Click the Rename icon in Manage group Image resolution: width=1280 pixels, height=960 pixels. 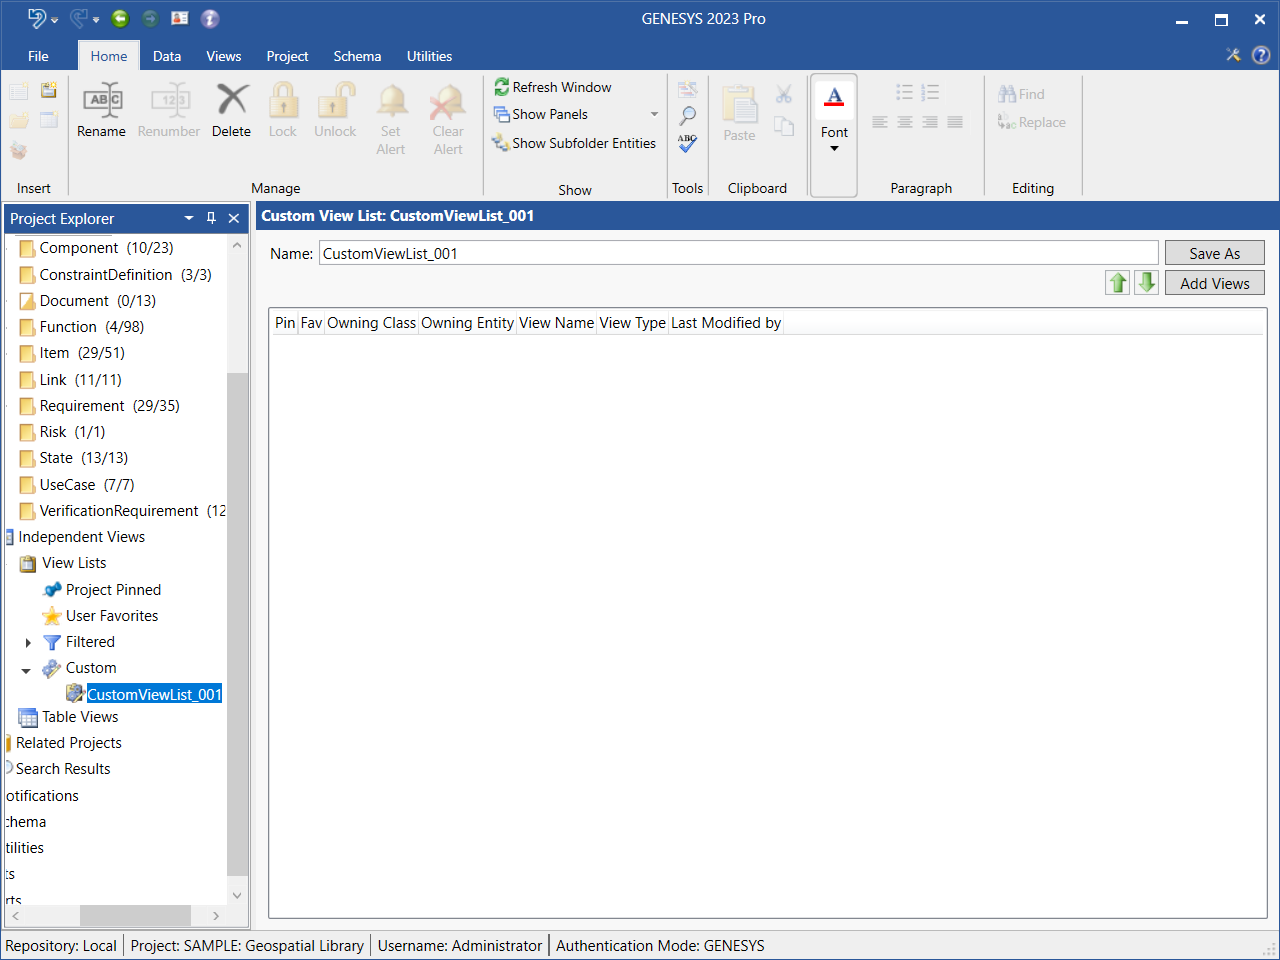102,101
